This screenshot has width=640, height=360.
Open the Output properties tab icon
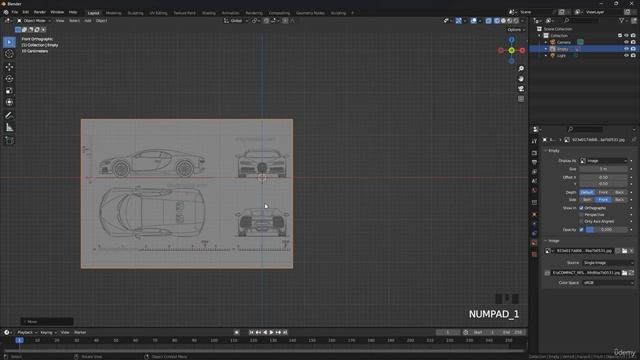(534, 162)
